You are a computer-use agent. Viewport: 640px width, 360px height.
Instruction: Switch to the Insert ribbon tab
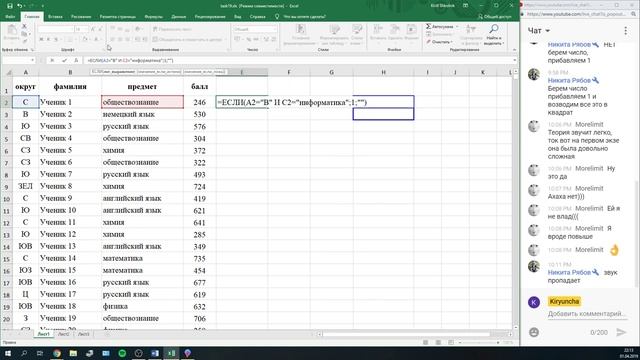click(x=55, y=17)
